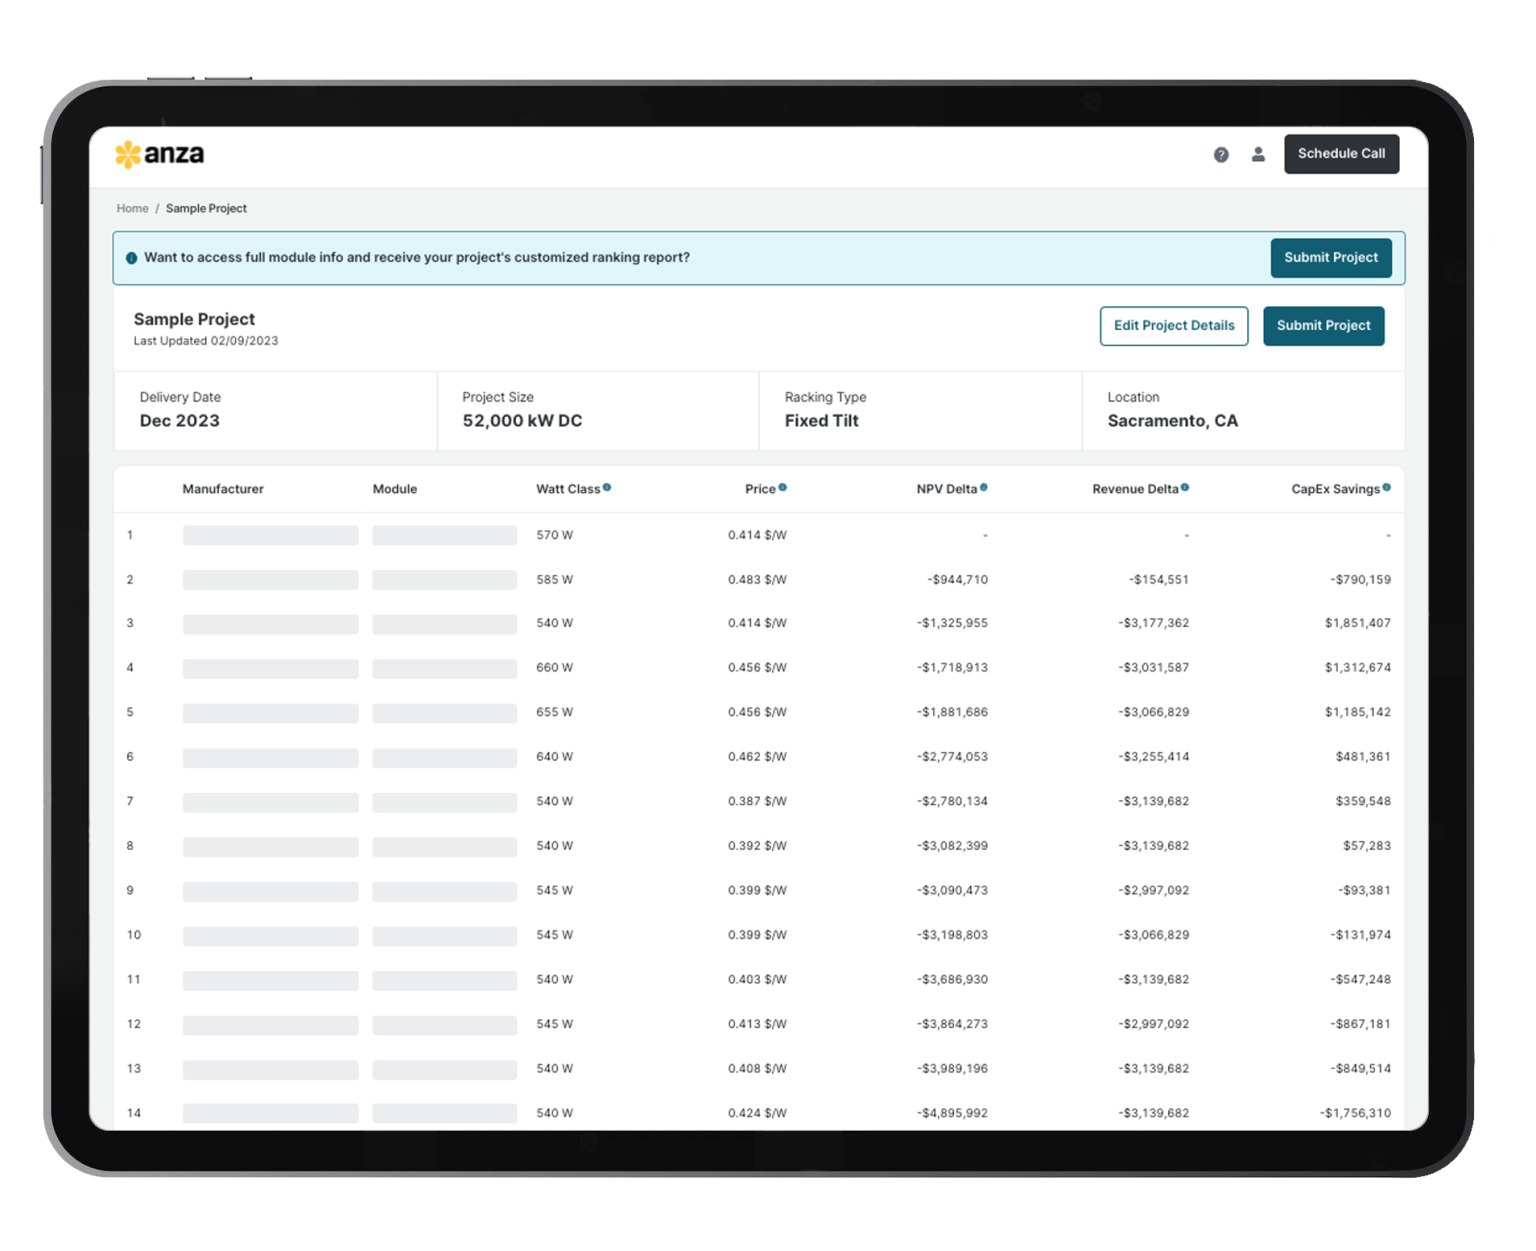Click the Module column header
The image size is (1536, 1251).
[x=395, y=489]
